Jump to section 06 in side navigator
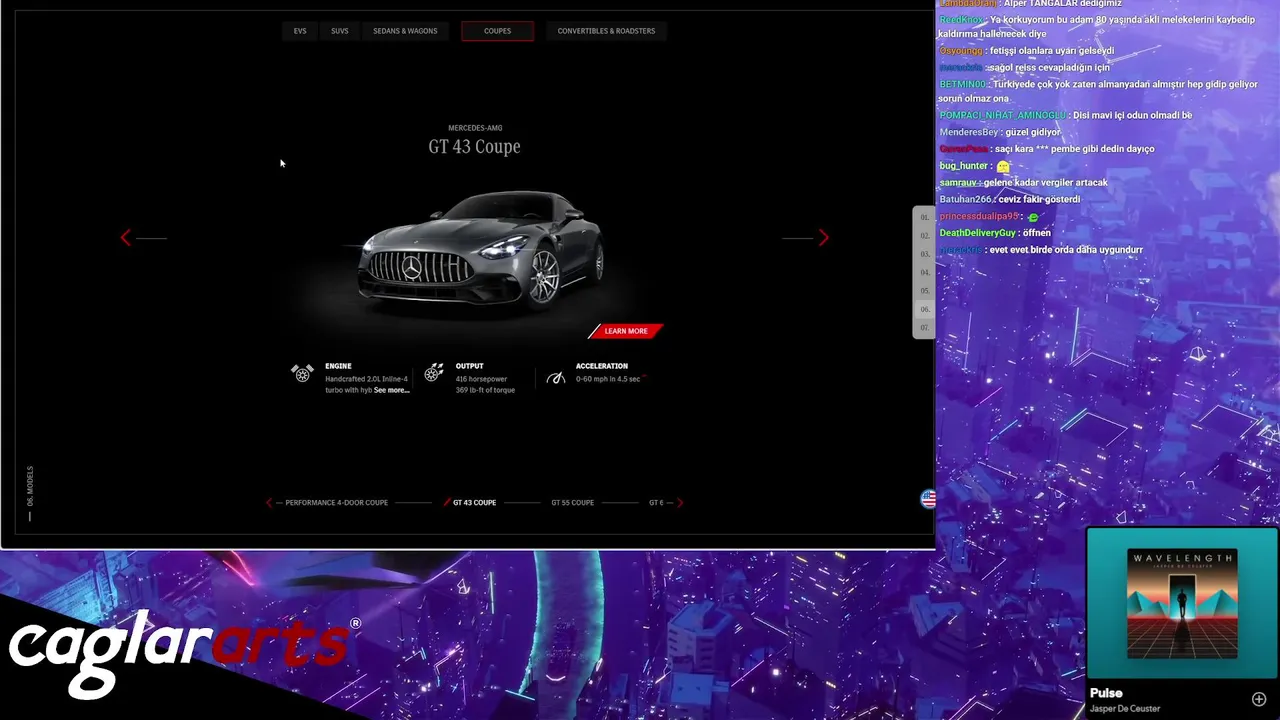The image size is (1280, 720). point(925,309)
